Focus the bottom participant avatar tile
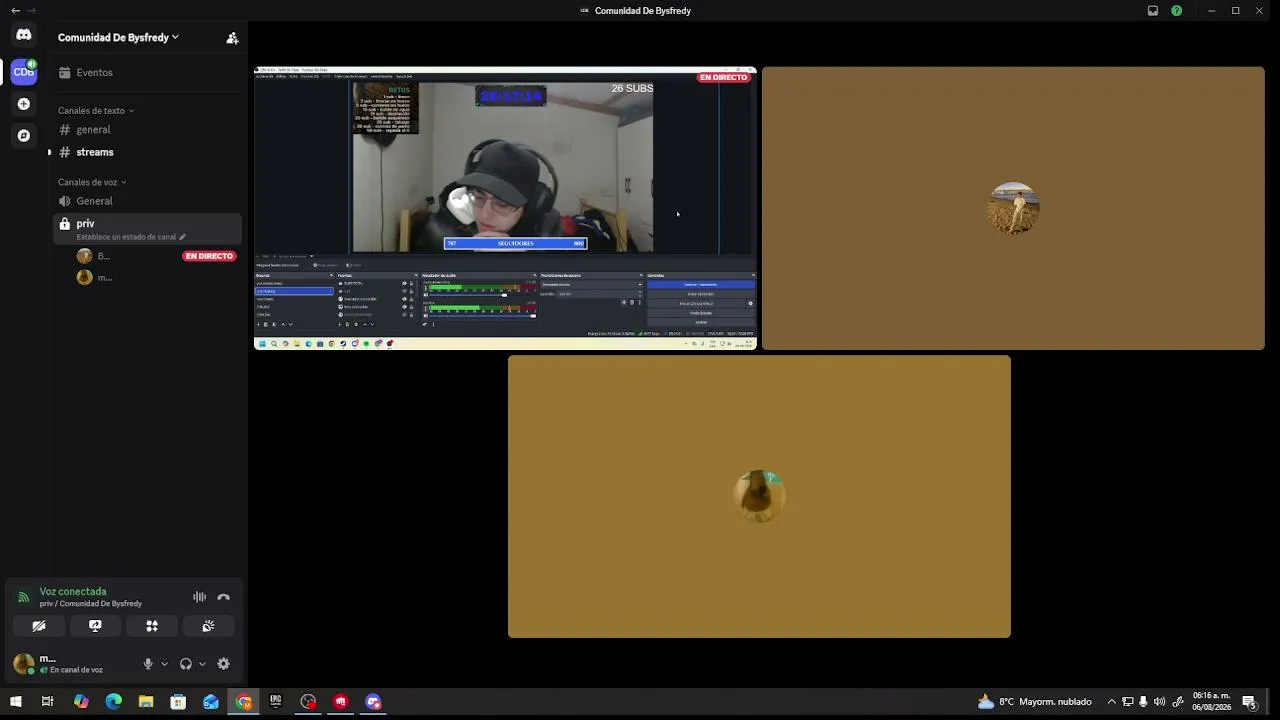This screenshot has width=1280, height=720. point(759,496)
